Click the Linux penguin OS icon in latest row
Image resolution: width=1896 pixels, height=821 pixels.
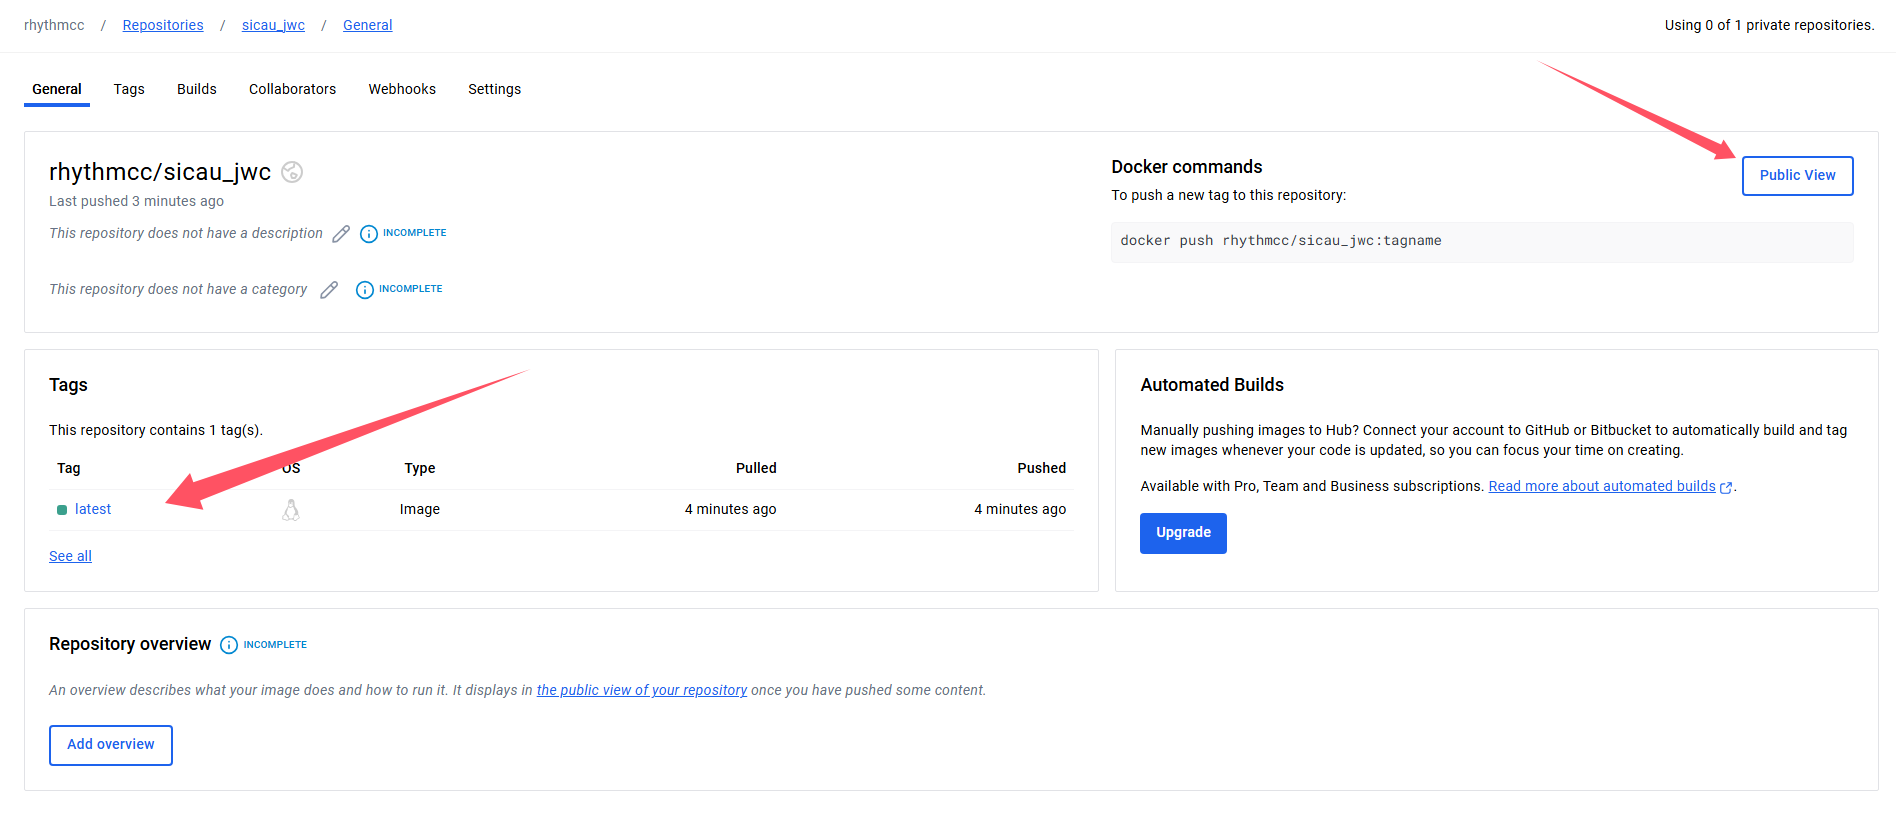[291, 510]
